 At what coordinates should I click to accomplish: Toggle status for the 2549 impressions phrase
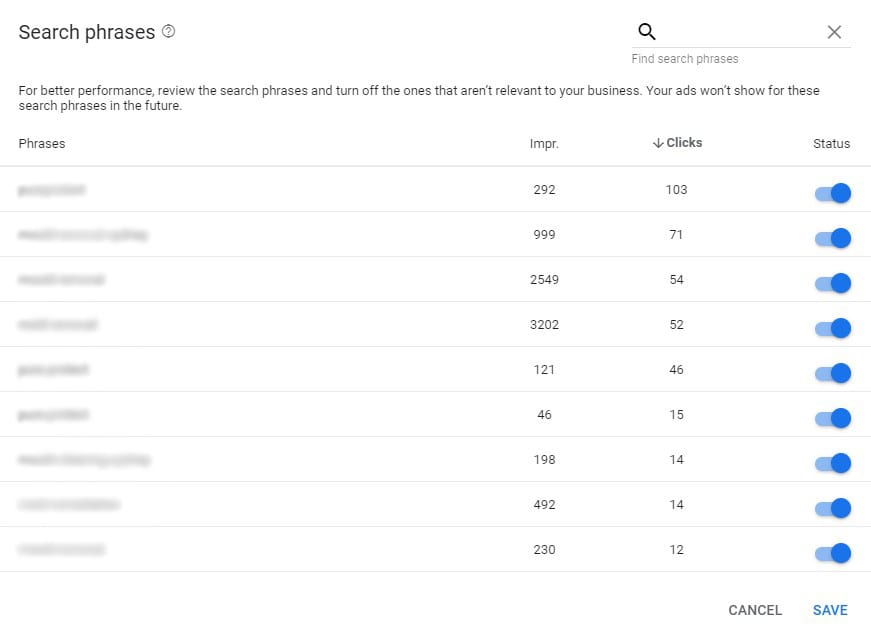833,283
